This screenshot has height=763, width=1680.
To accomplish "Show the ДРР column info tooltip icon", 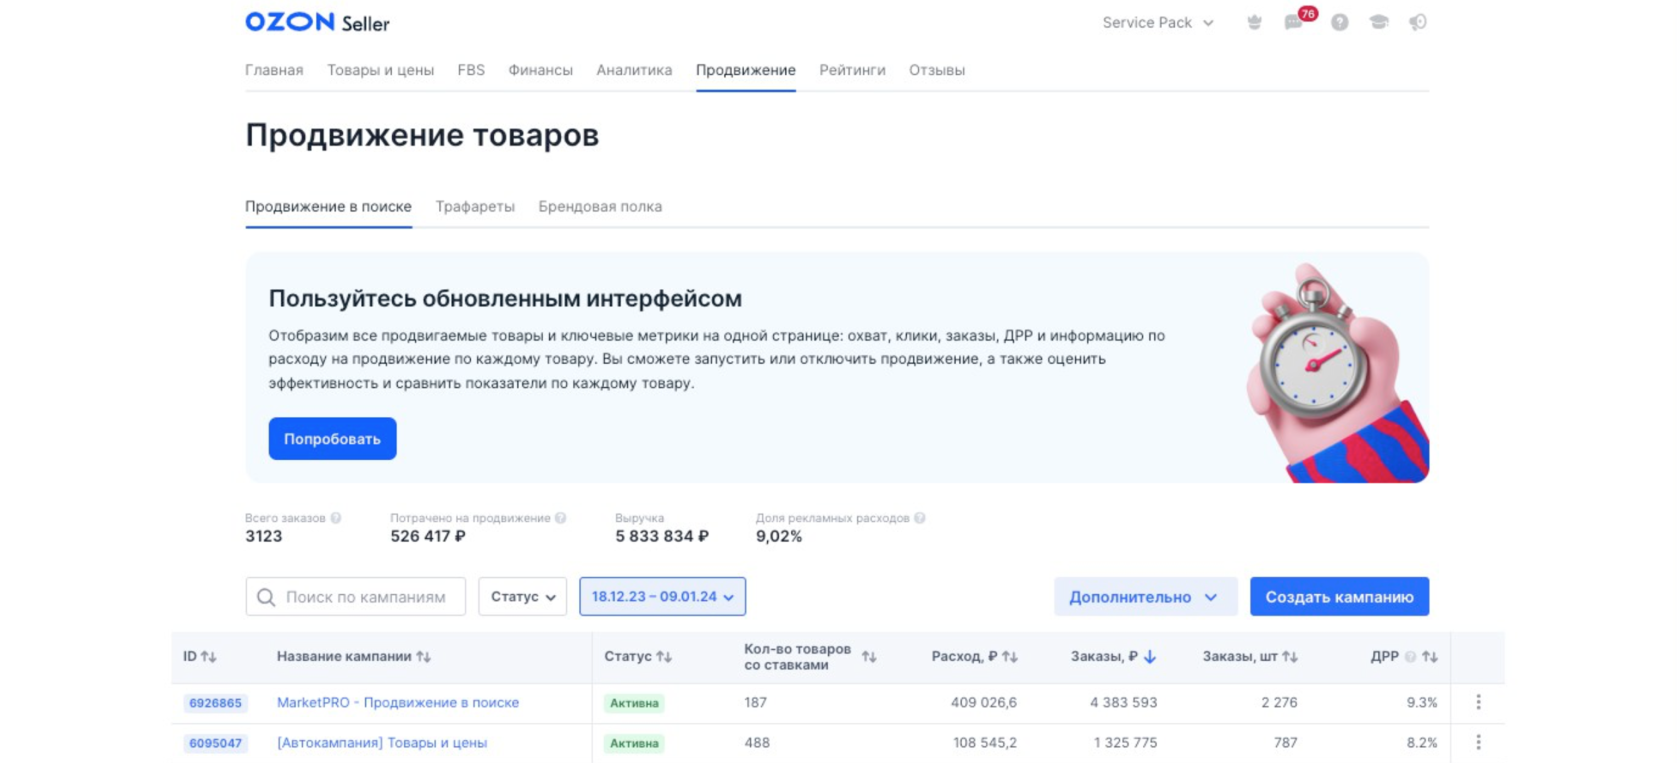I will [x=1410, y=657].
